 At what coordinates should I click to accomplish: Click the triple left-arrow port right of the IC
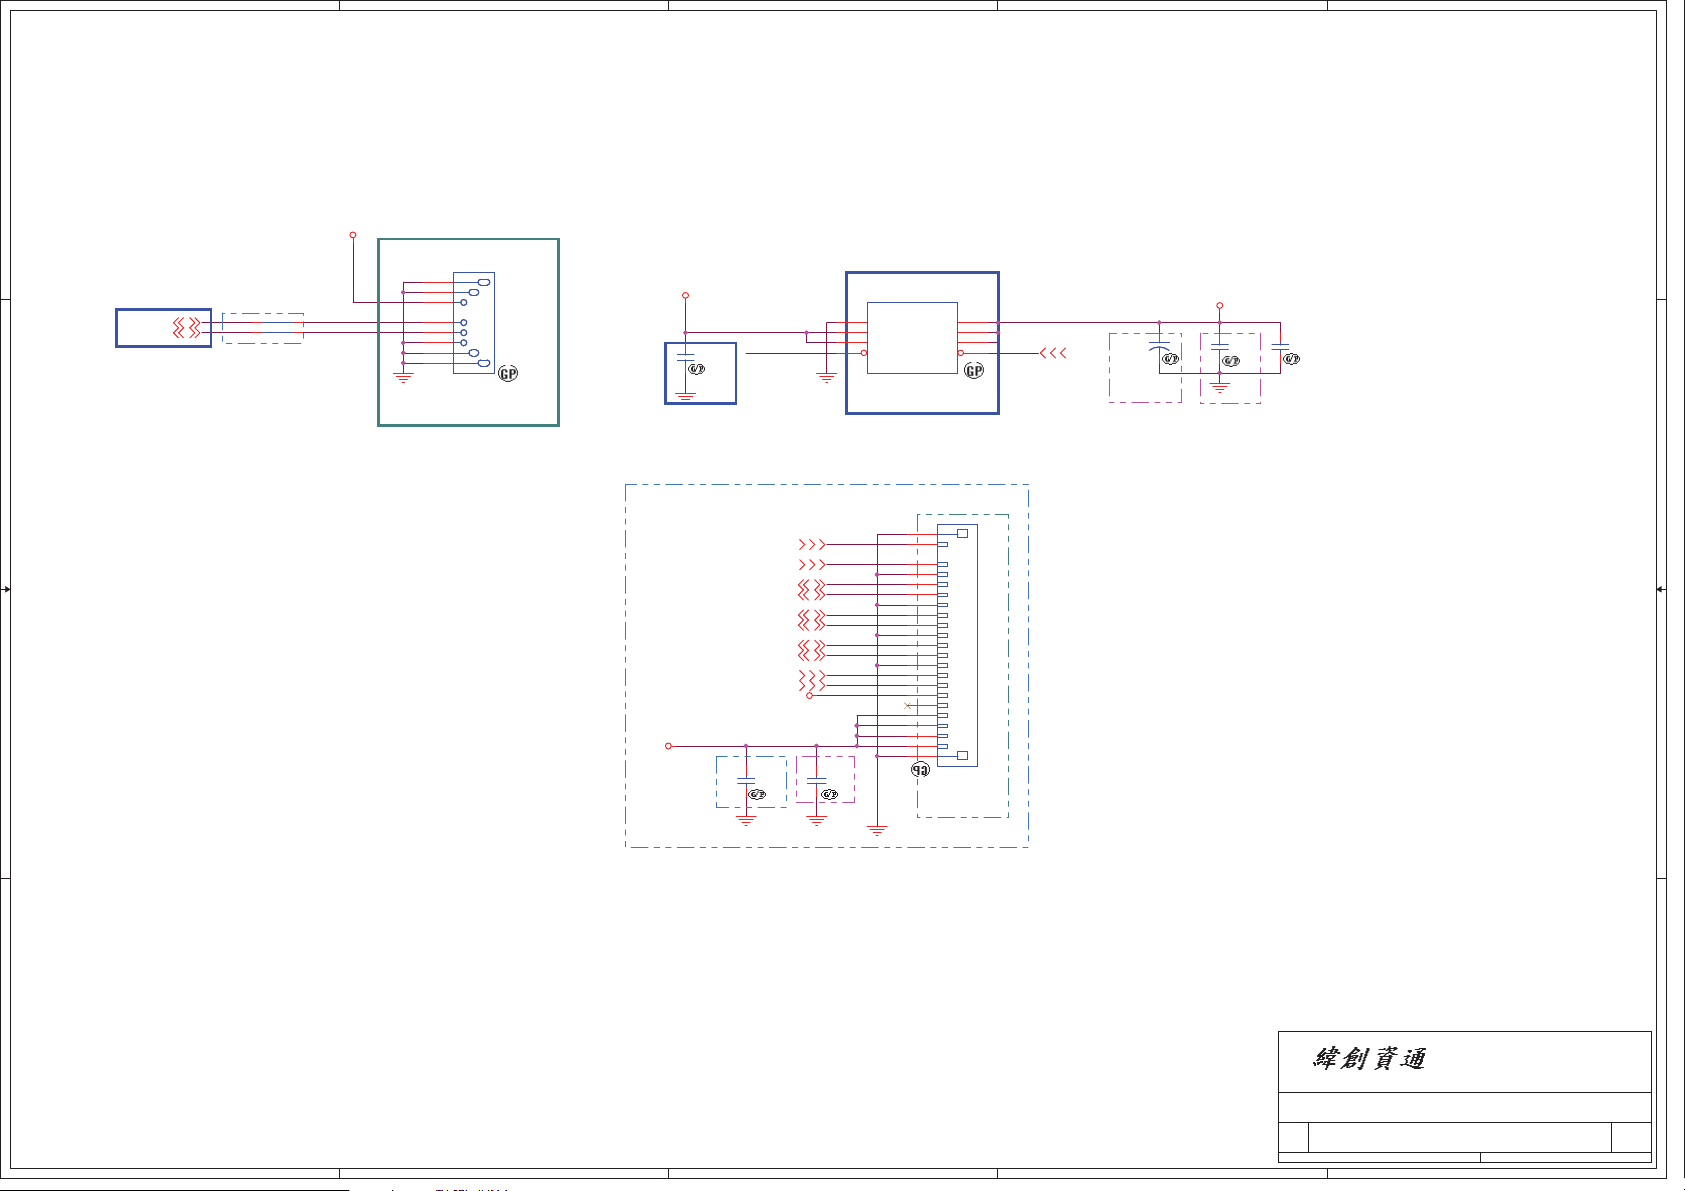click(1053, 353)
